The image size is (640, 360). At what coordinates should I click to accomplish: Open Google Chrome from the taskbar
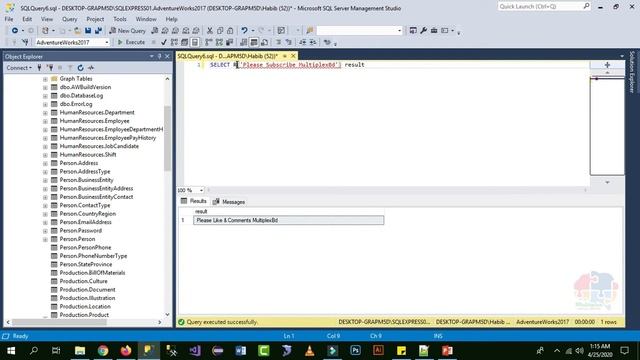pyautogui.click(x=103, y=351)
